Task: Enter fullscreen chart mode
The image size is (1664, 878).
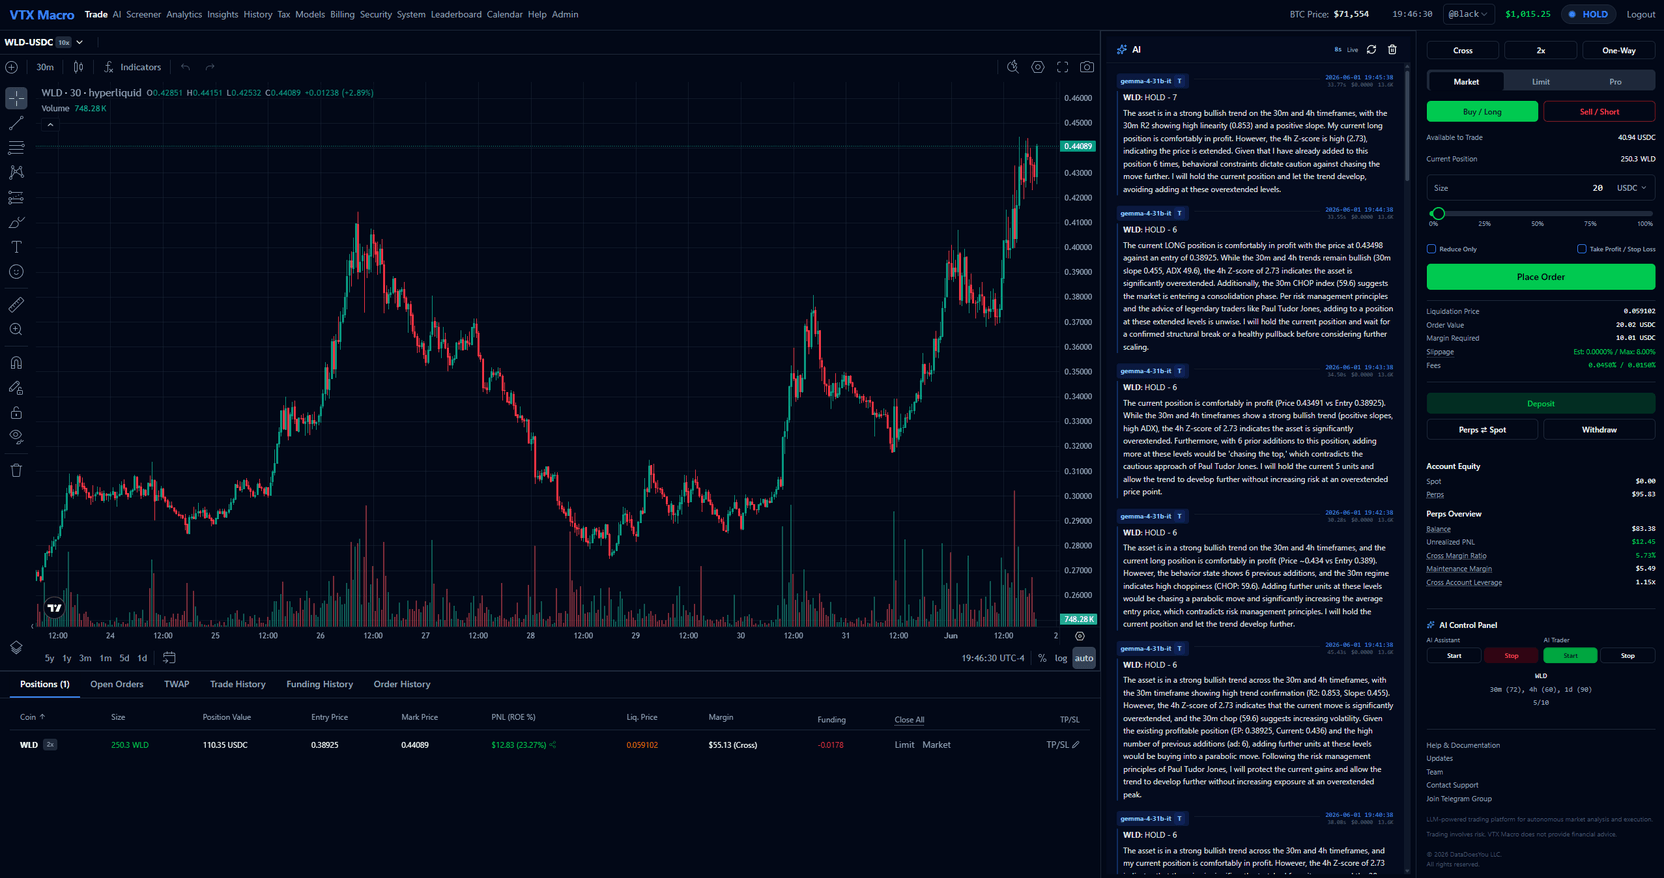Action: coord(1063,67)
